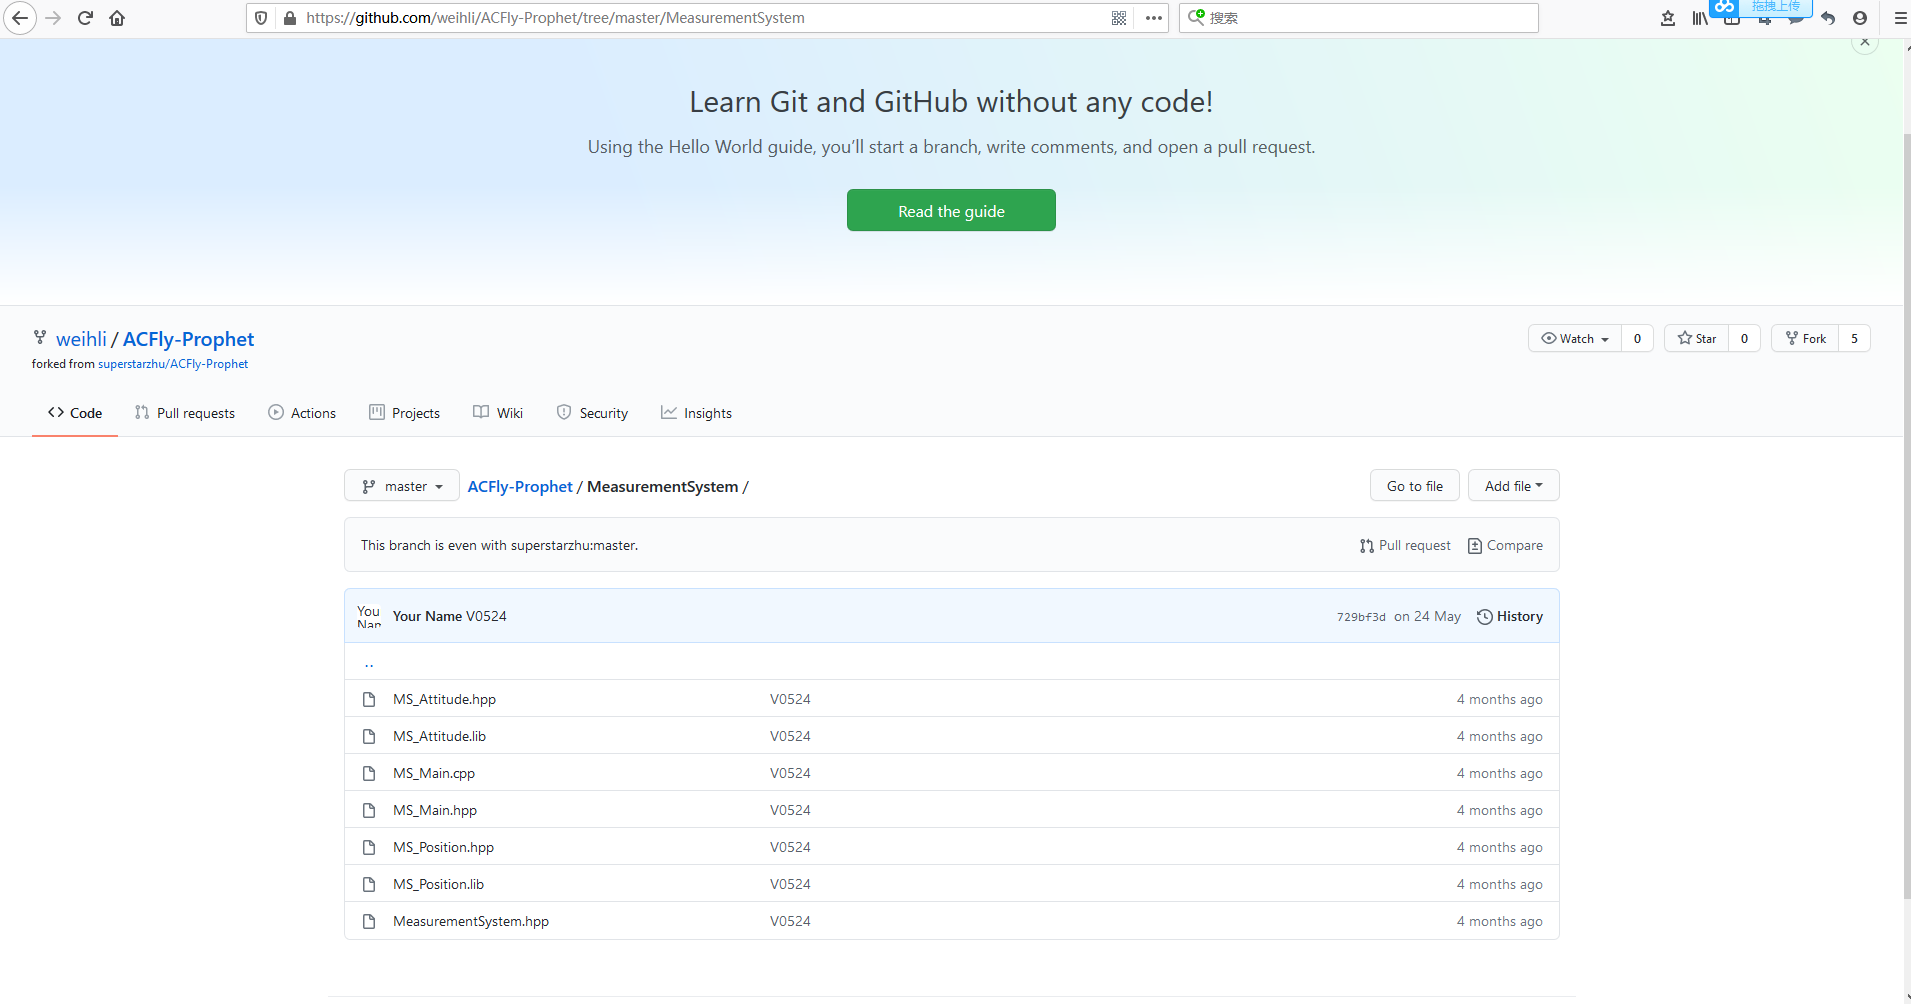This screenshot has width=1911, height=1004.
Task: Click the fork count of 5
Action: (x=1854, y=338)
